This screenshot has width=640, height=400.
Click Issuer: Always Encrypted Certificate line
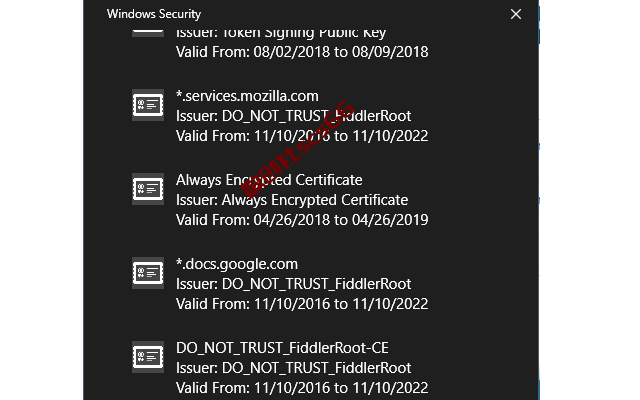(x=292, y=200)
